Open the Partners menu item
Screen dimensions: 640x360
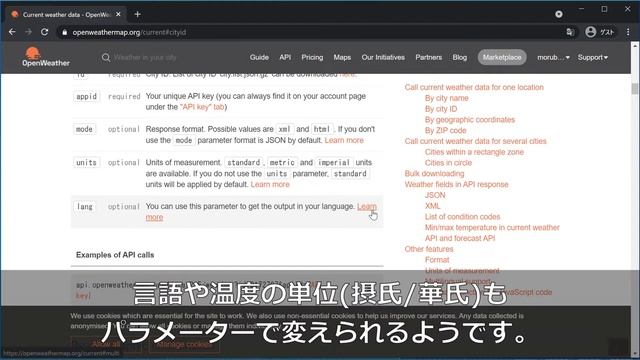click(429, 58)
